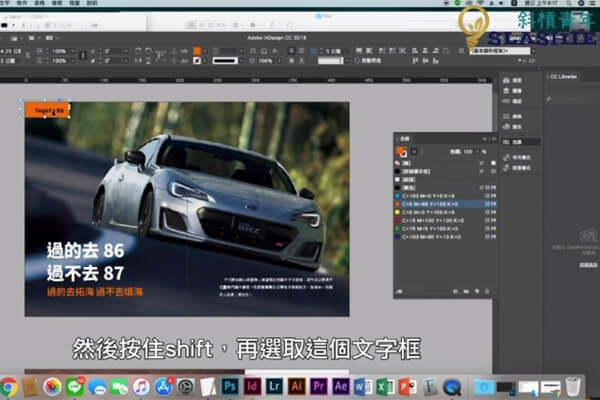Click stroke swatch in control bar
Screen dimensions: 600x400
tap(197, 61)
